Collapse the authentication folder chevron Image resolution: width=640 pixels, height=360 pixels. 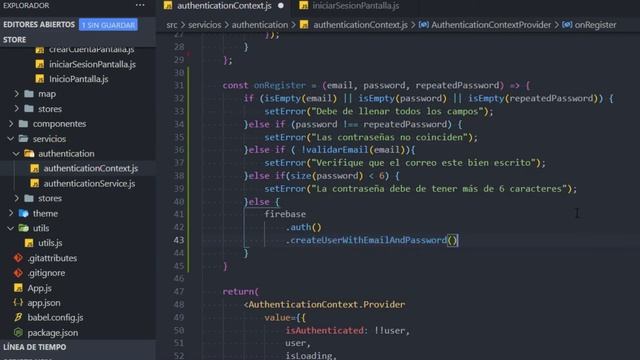[16, 153]
